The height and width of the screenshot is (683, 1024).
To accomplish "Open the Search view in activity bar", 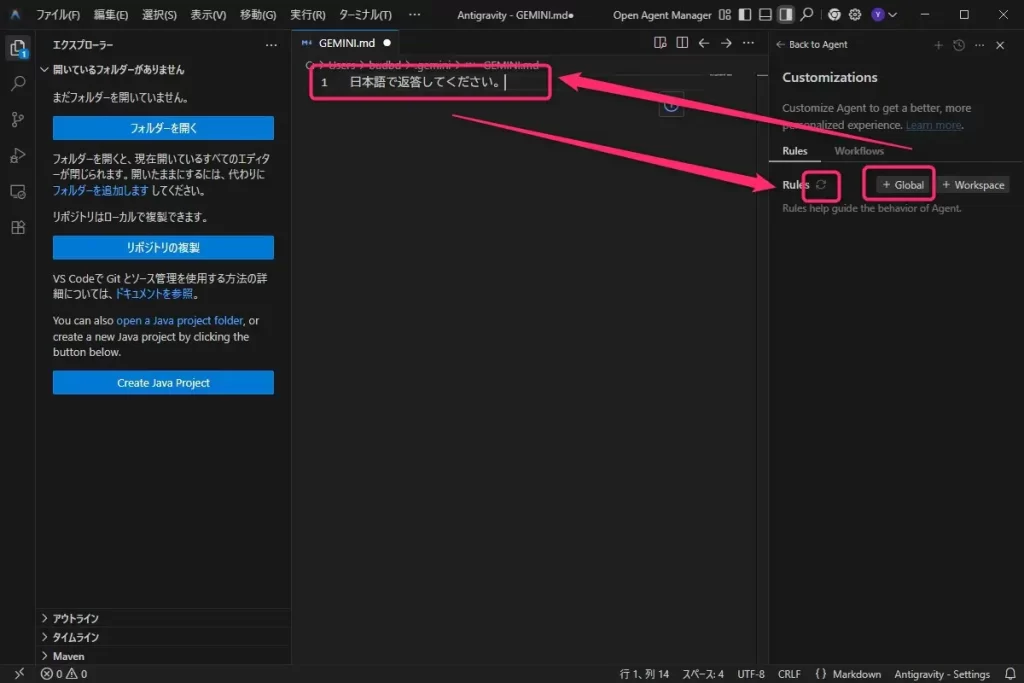I will click(18, 84).
